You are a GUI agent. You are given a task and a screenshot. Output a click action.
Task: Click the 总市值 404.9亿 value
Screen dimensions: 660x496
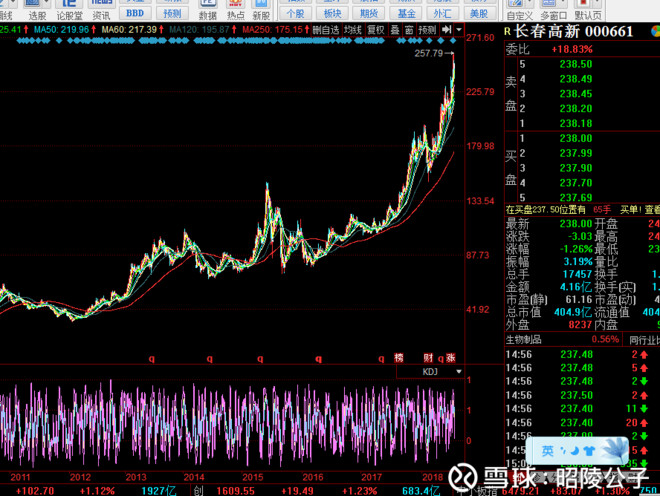[x=573, y=312]
